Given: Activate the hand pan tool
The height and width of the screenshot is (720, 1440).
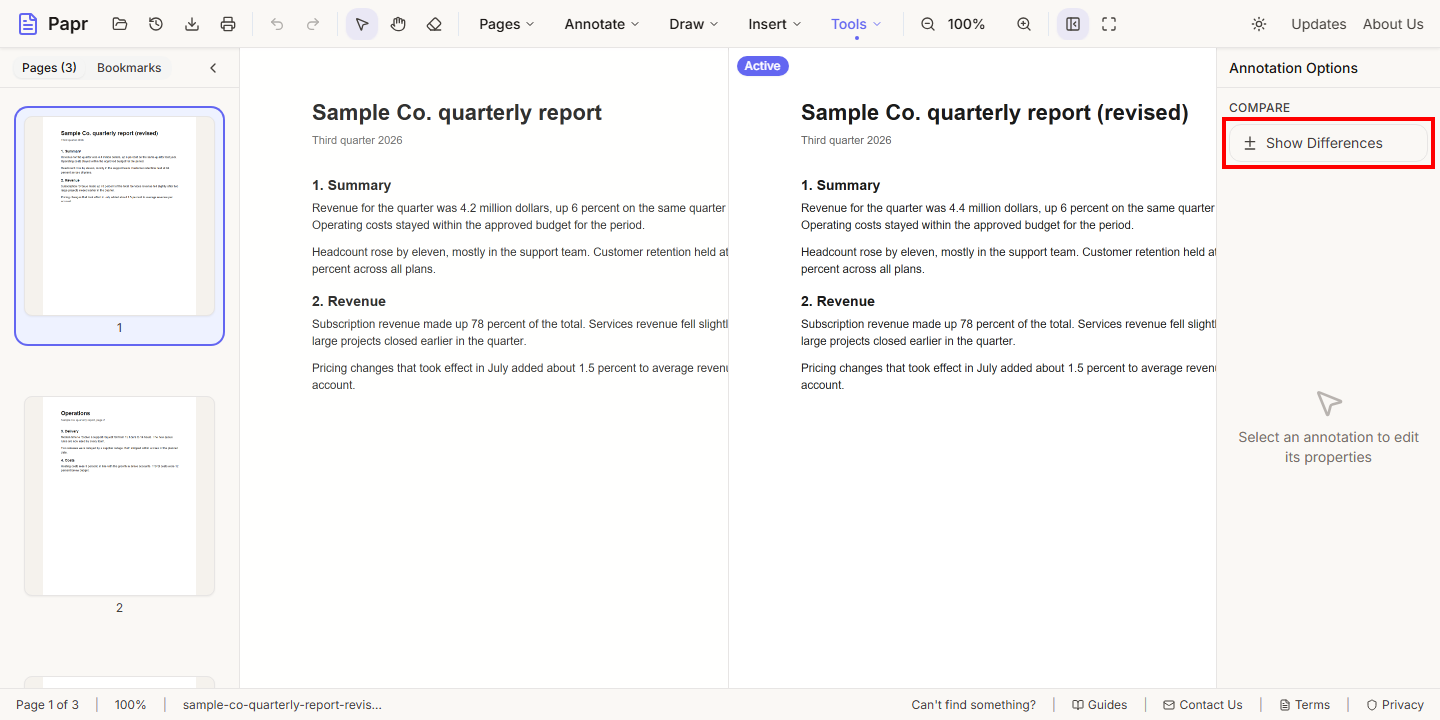Looking at the screenshot, I should (398, 24).
